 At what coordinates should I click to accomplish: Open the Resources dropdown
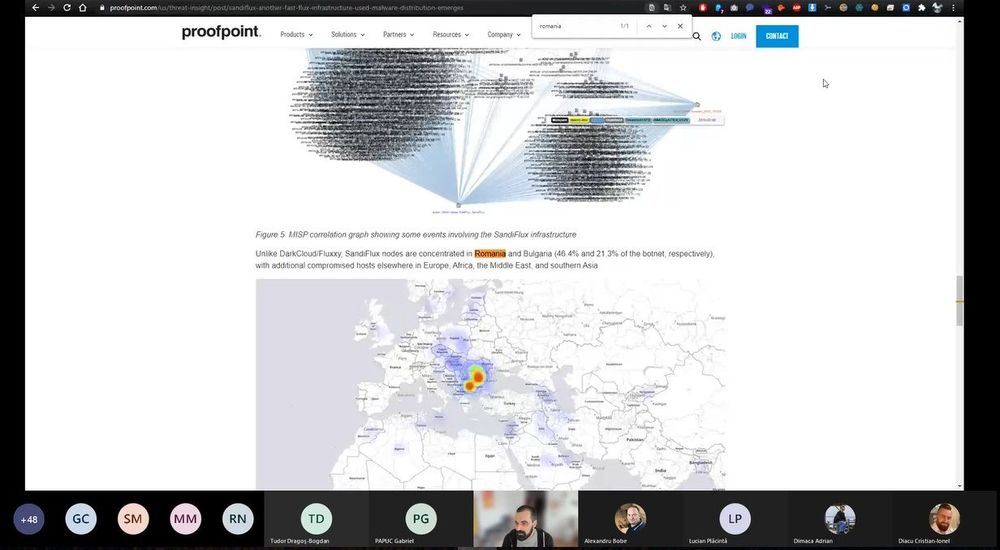[x=450, y=34]
